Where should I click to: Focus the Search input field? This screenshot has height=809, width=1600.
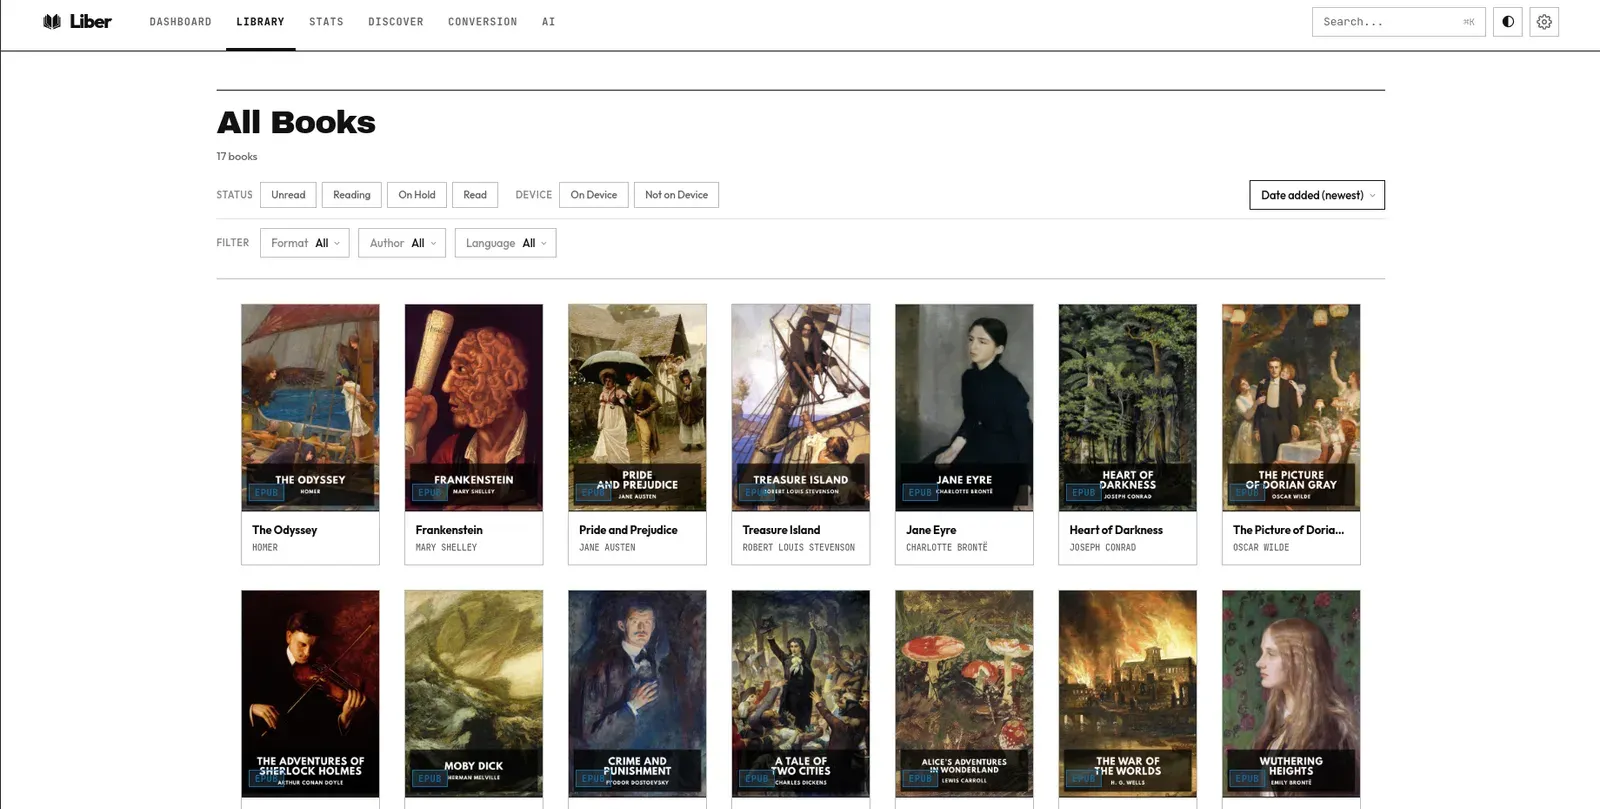(1398, 22)
